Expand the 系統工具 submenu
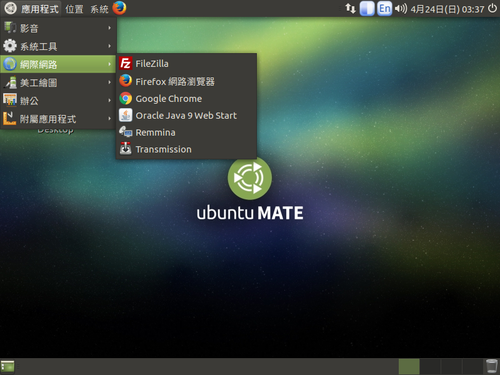The width and height of the screenshot is (500, 375). (58, 46)
